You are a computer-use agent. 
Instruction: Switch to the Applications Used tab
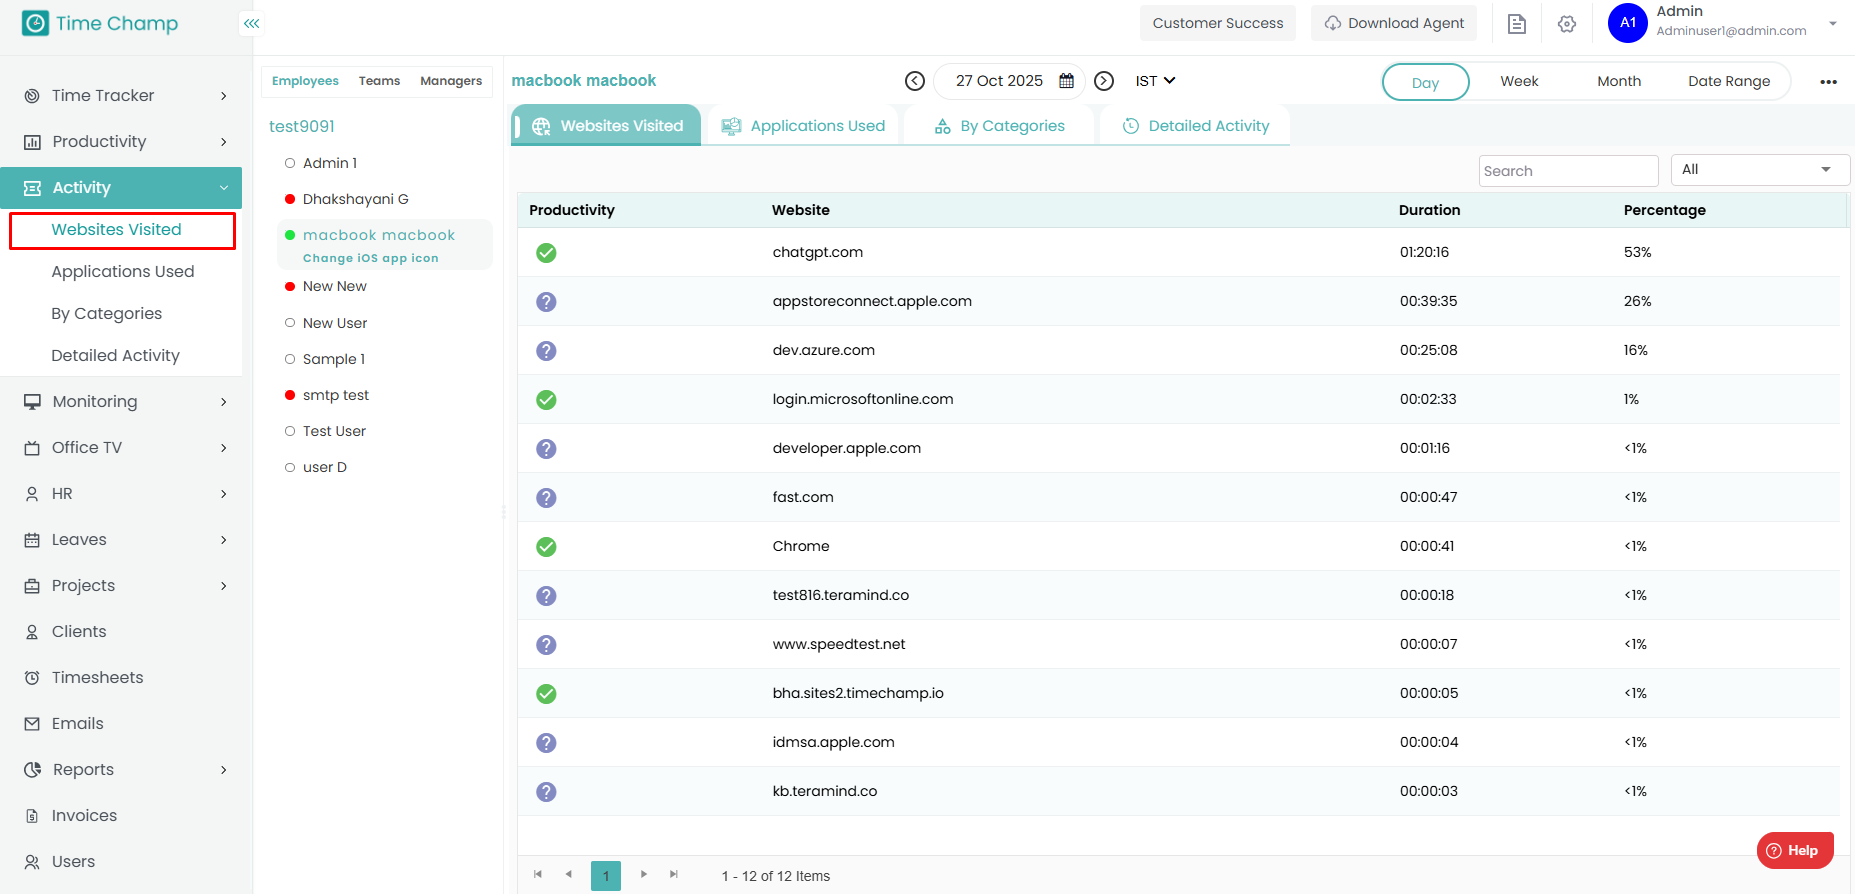(x=803, y=126)
